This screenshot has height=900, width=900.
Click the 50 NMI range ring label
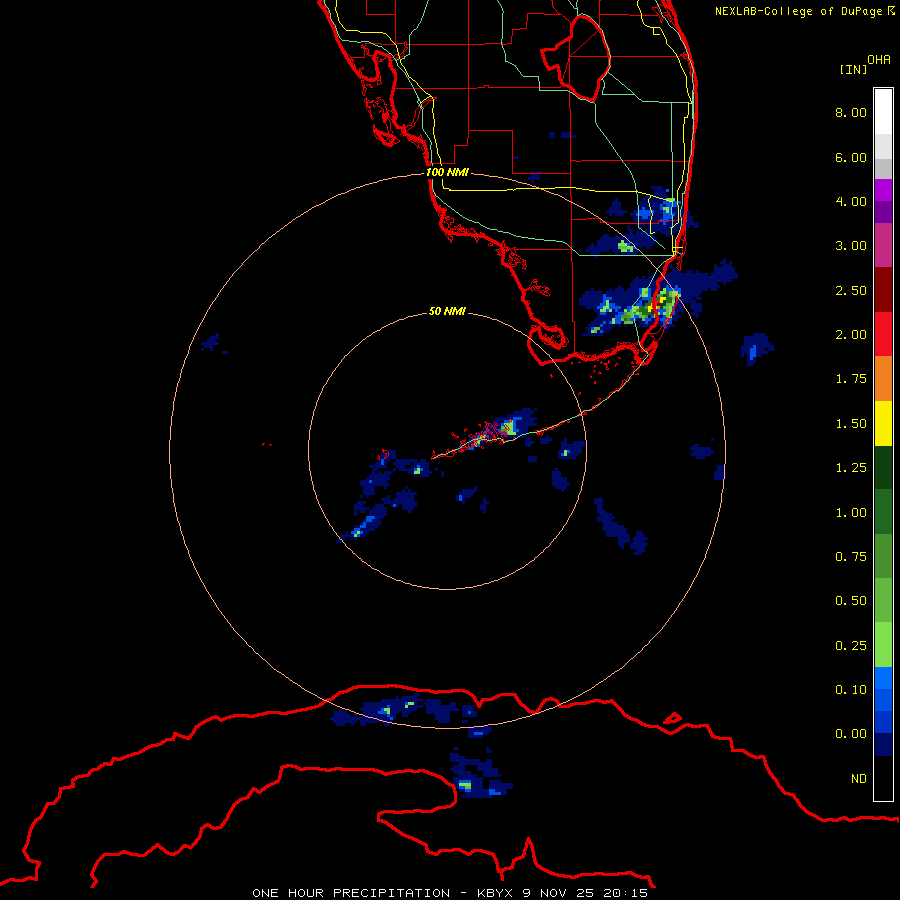pos(447,311)
